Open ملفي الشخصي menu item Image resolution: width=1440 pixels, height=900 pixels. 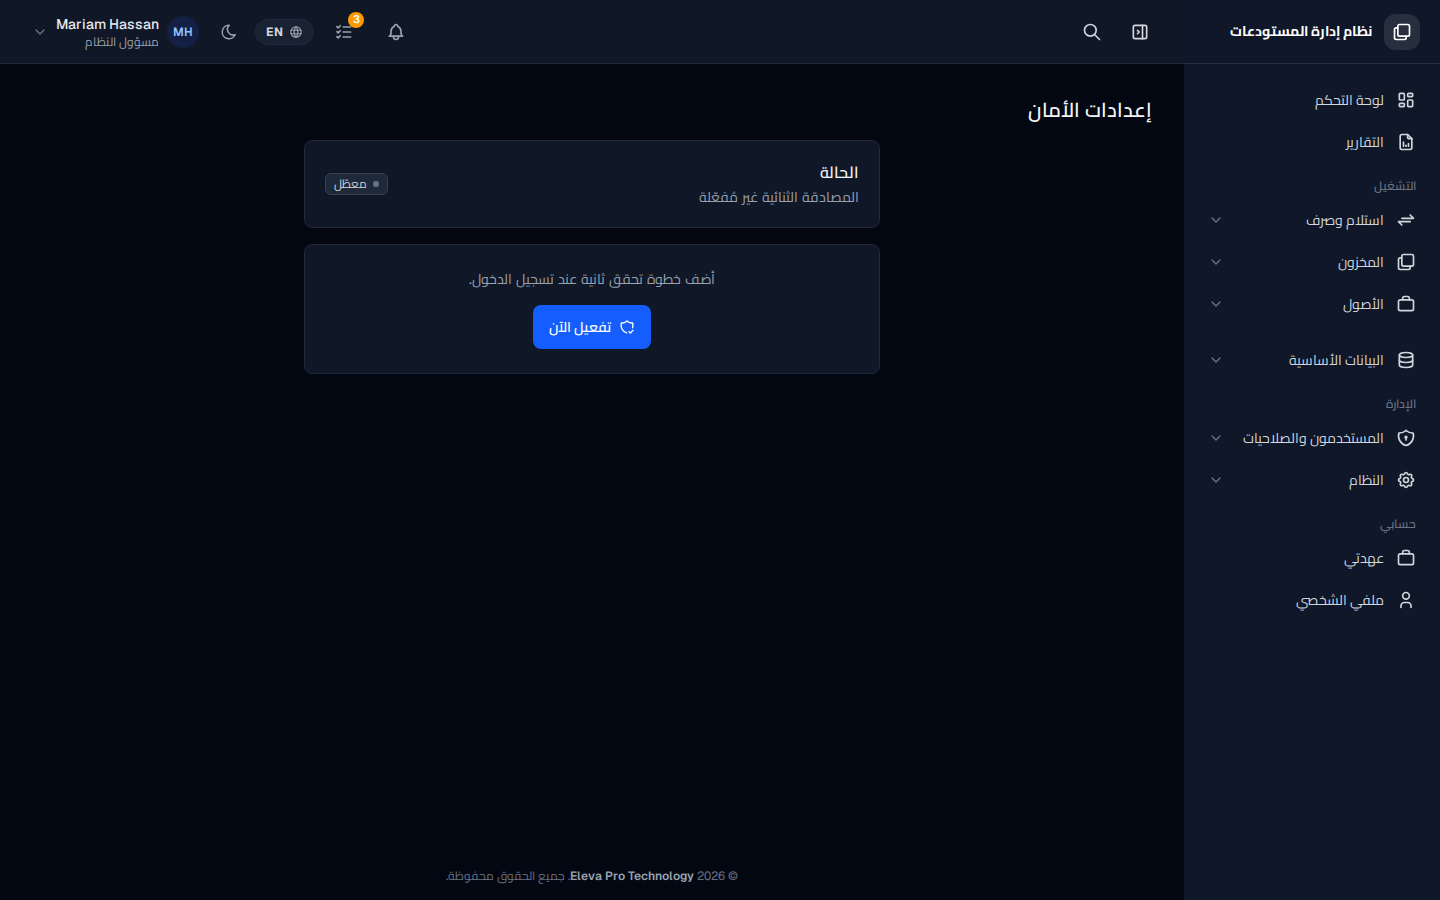(1312, 600)
